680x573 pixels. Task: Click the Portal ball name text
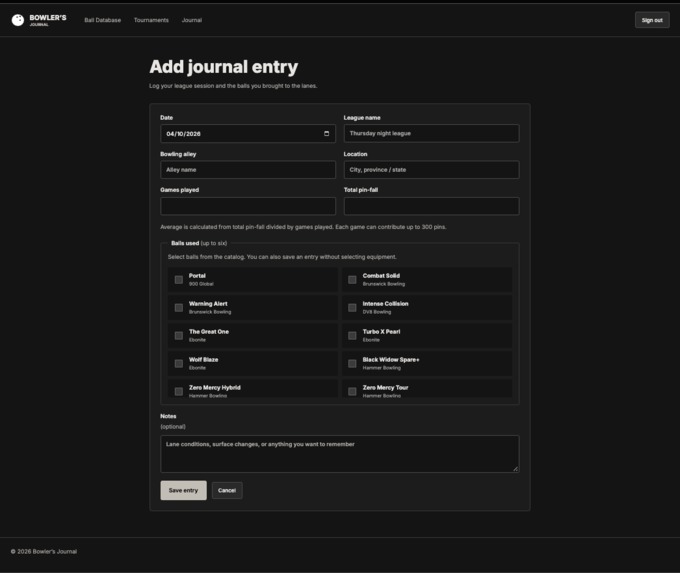coord(197,276)
